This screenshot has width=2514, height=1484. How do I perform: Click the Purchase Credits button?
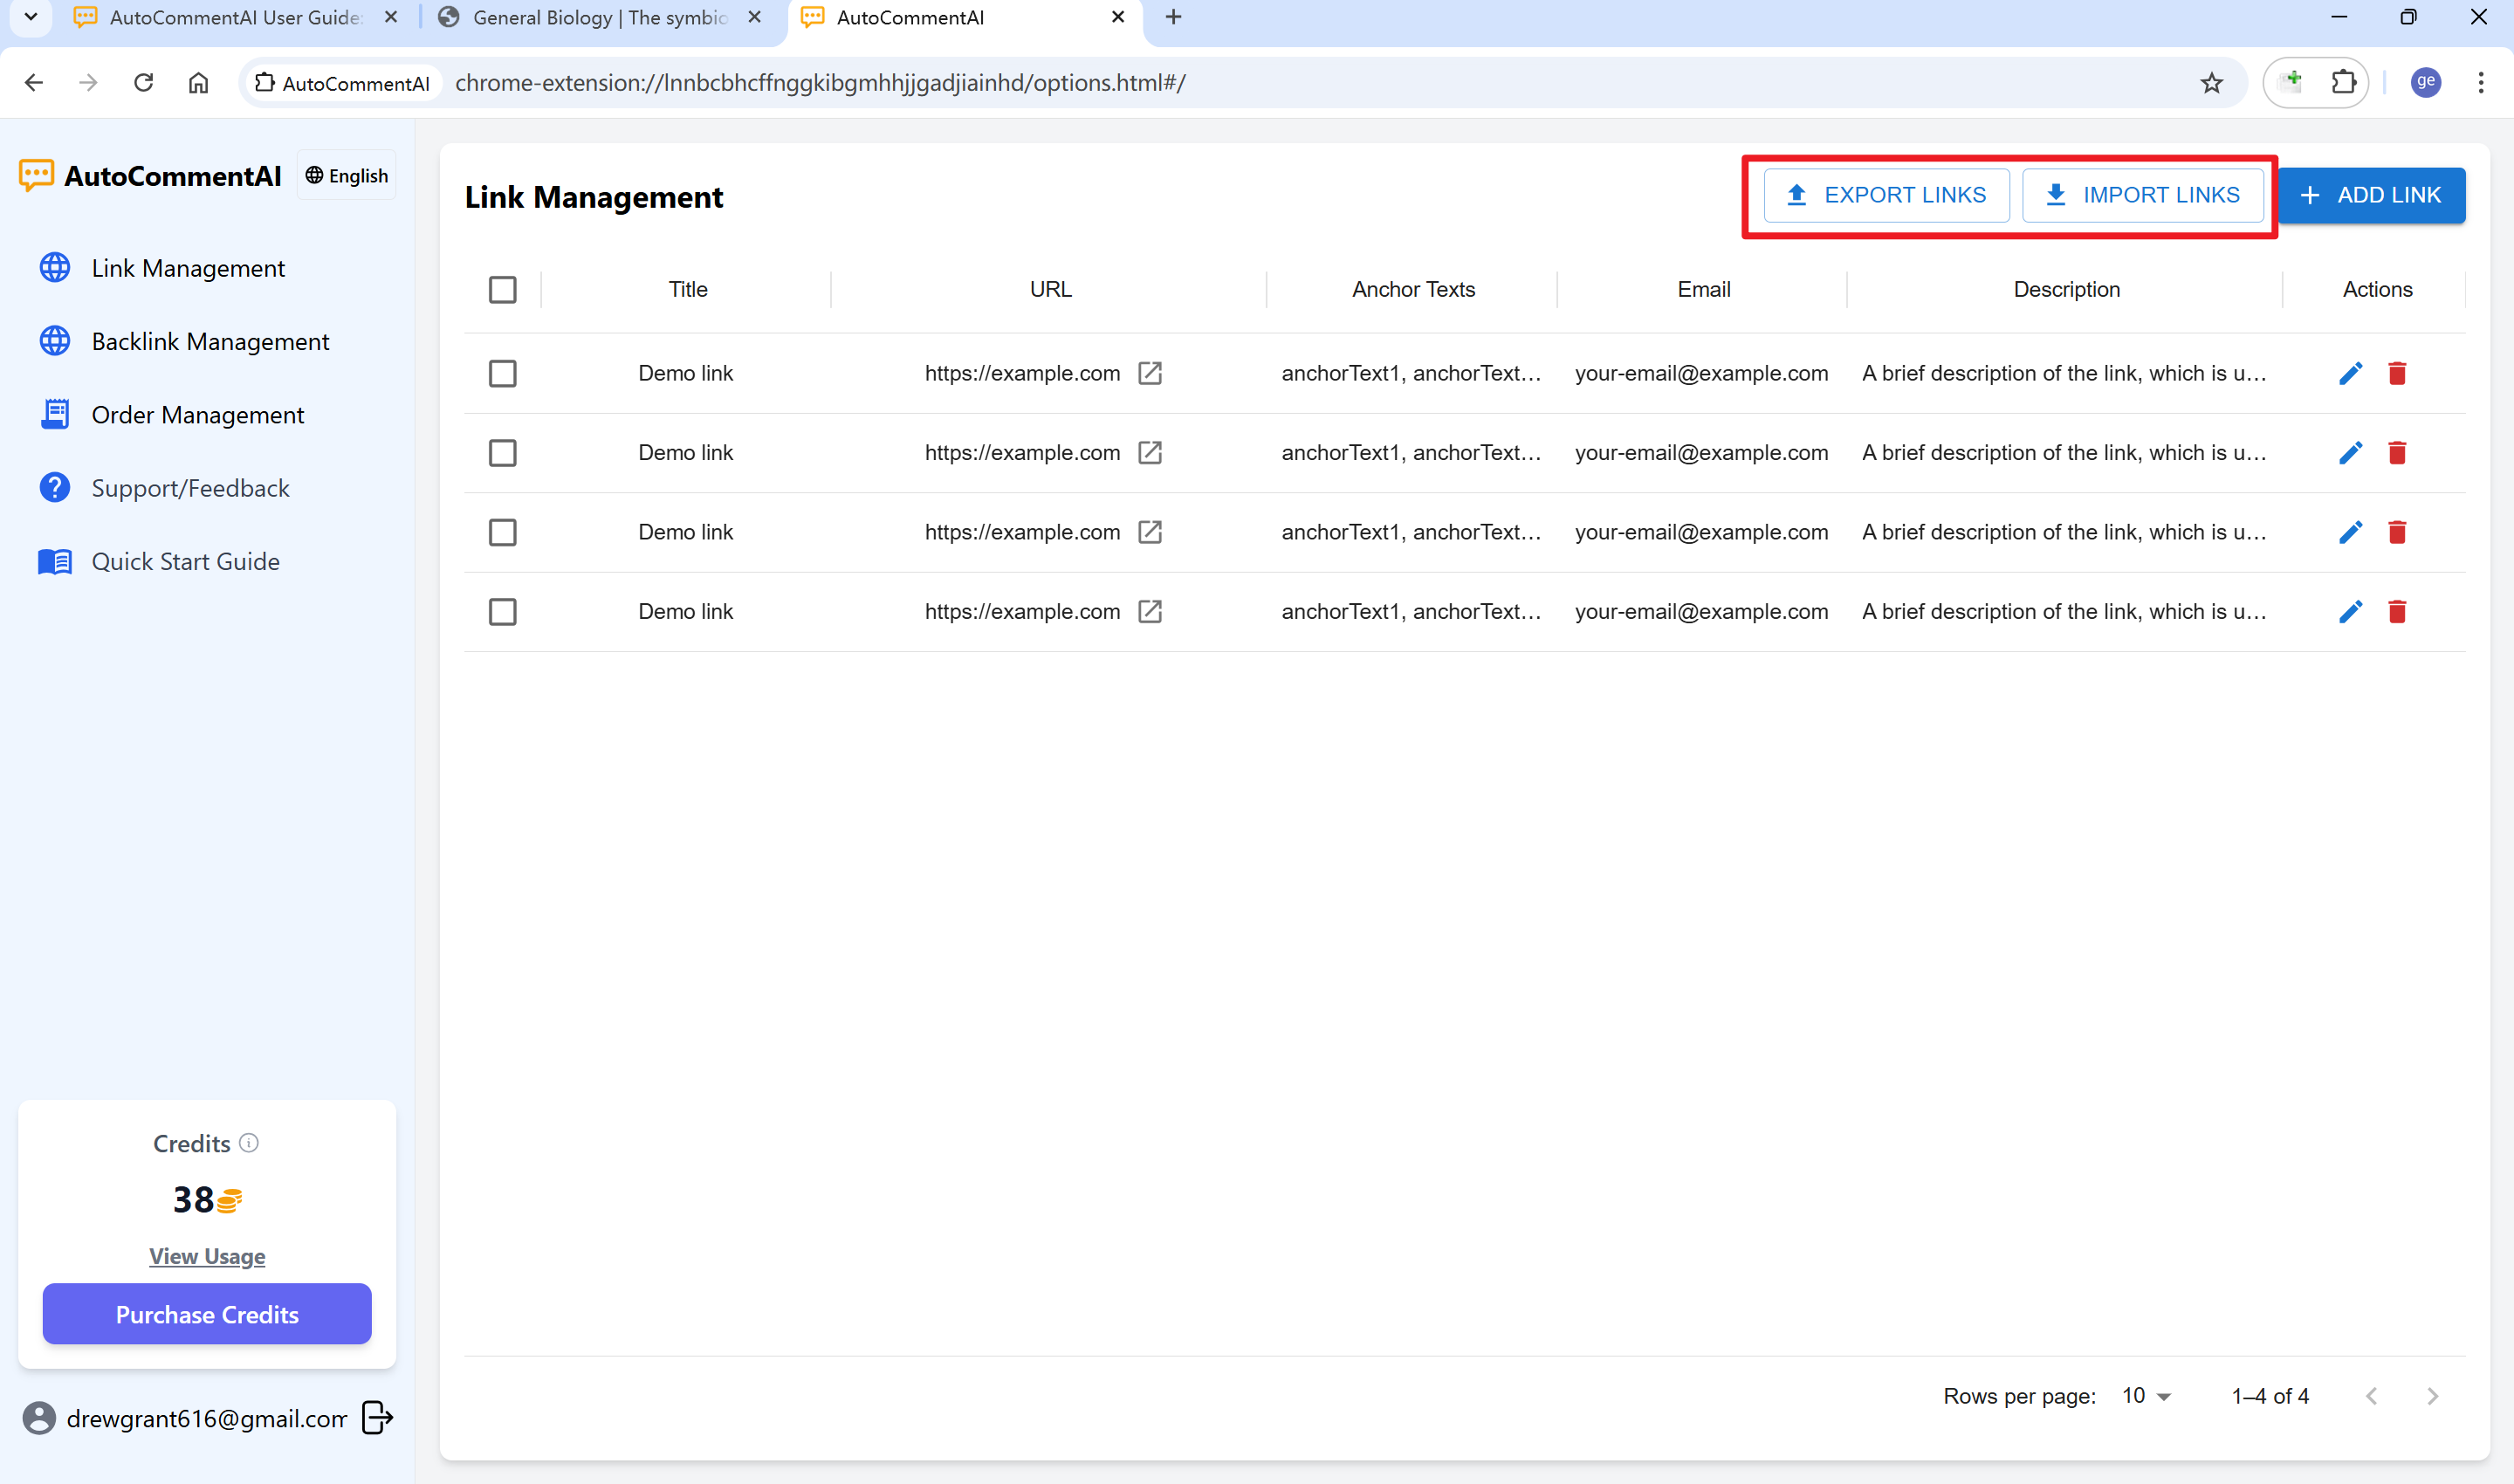pos(207,1314)
